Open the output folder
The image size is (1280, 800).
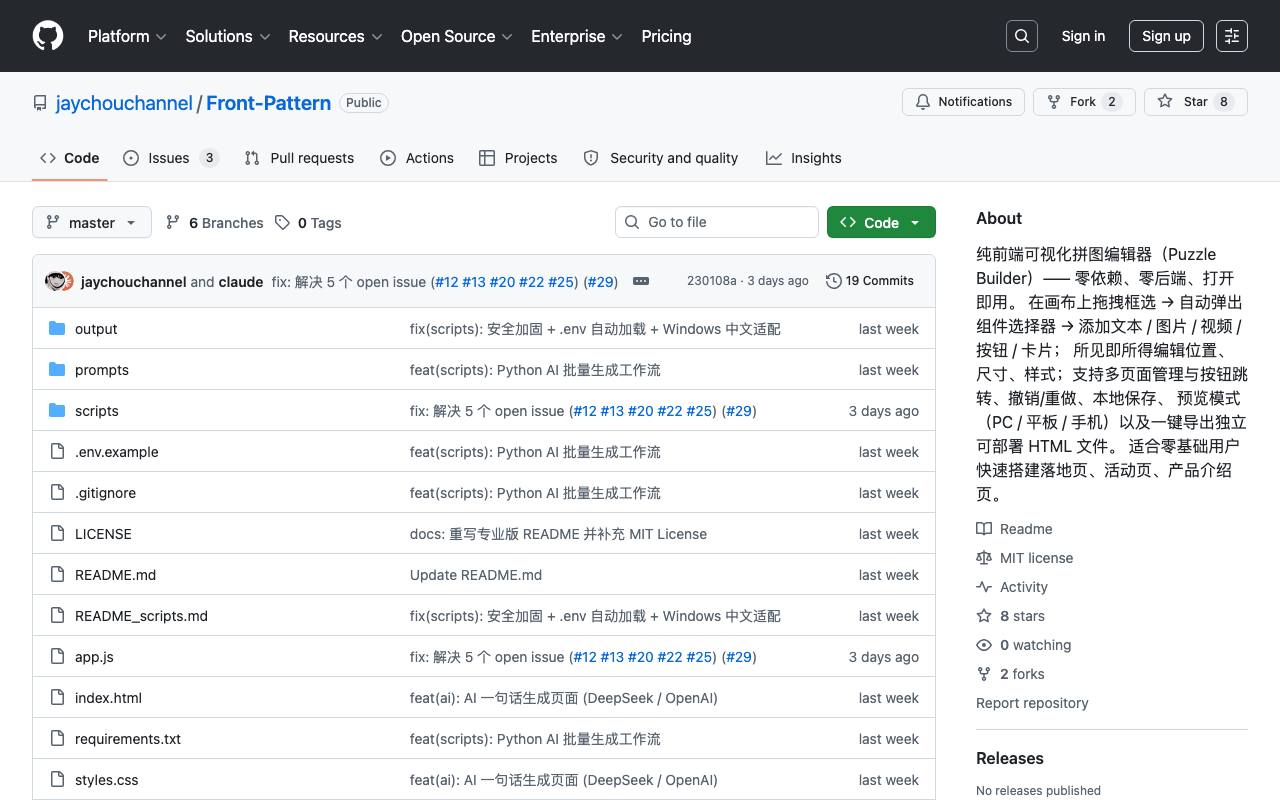(96, 329)
